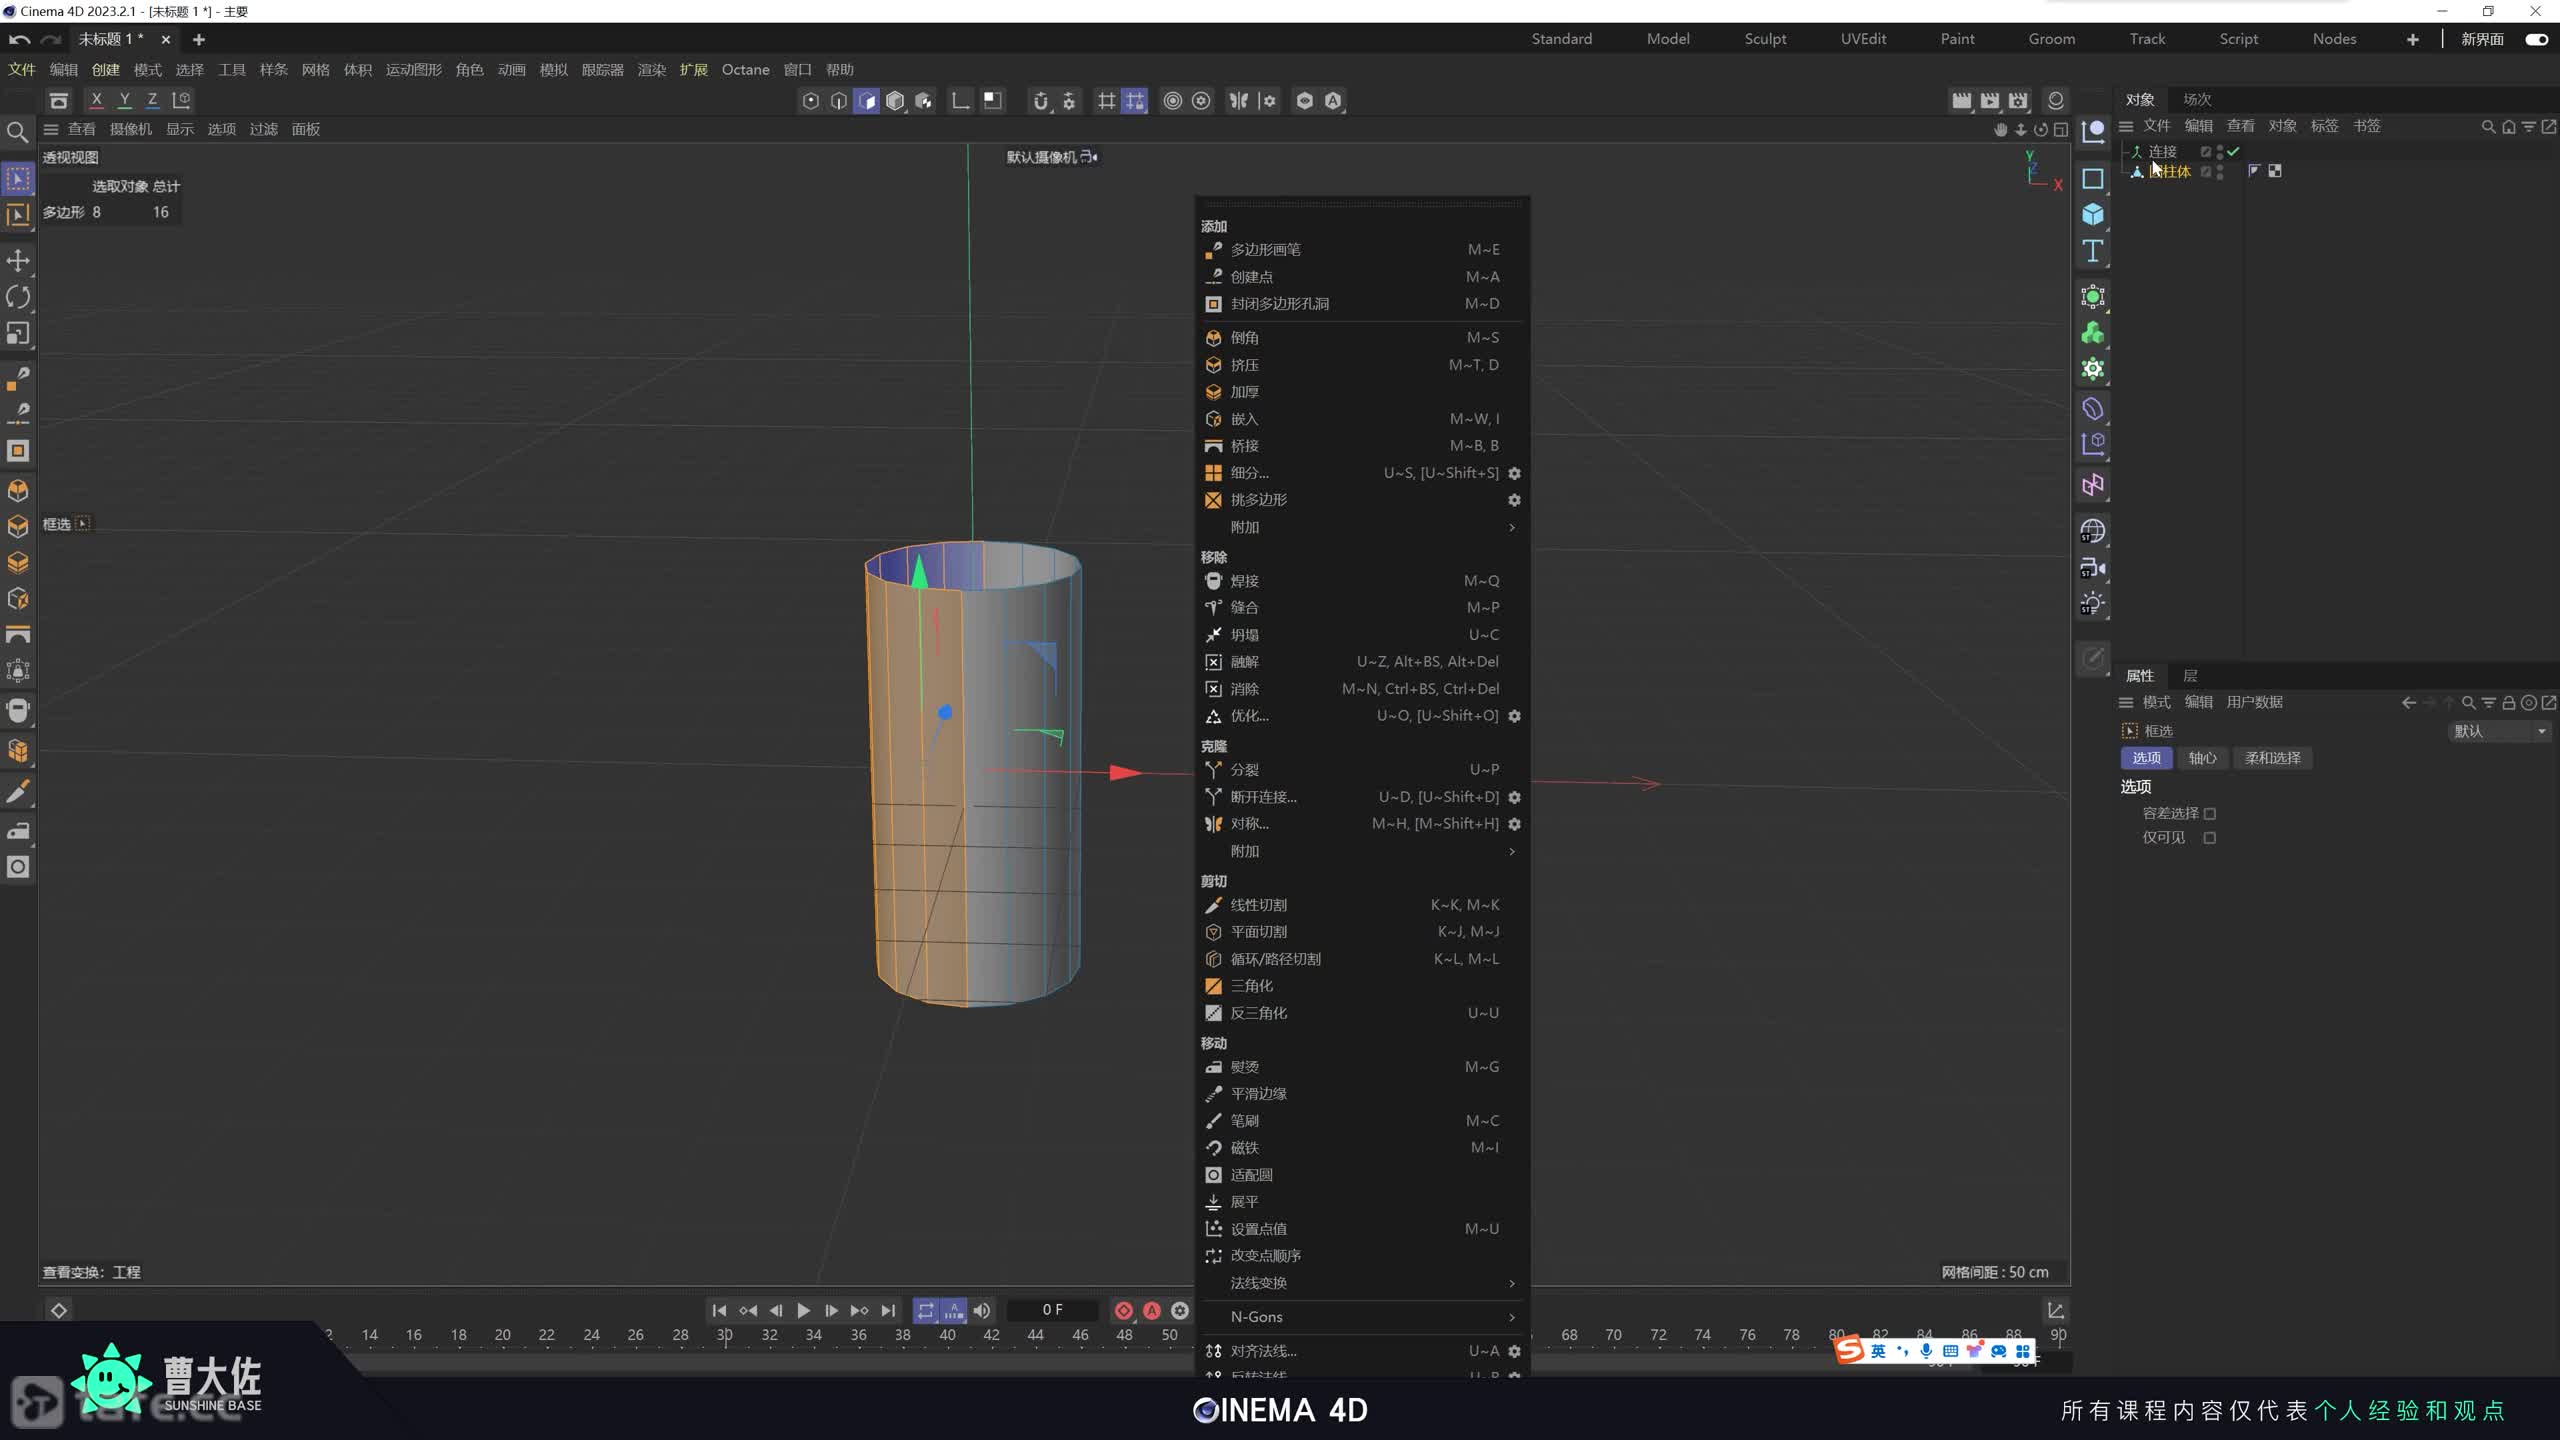Select the Move tool in left toolbar
Screen dimensions: 2560x1440
tap(18, 261)
